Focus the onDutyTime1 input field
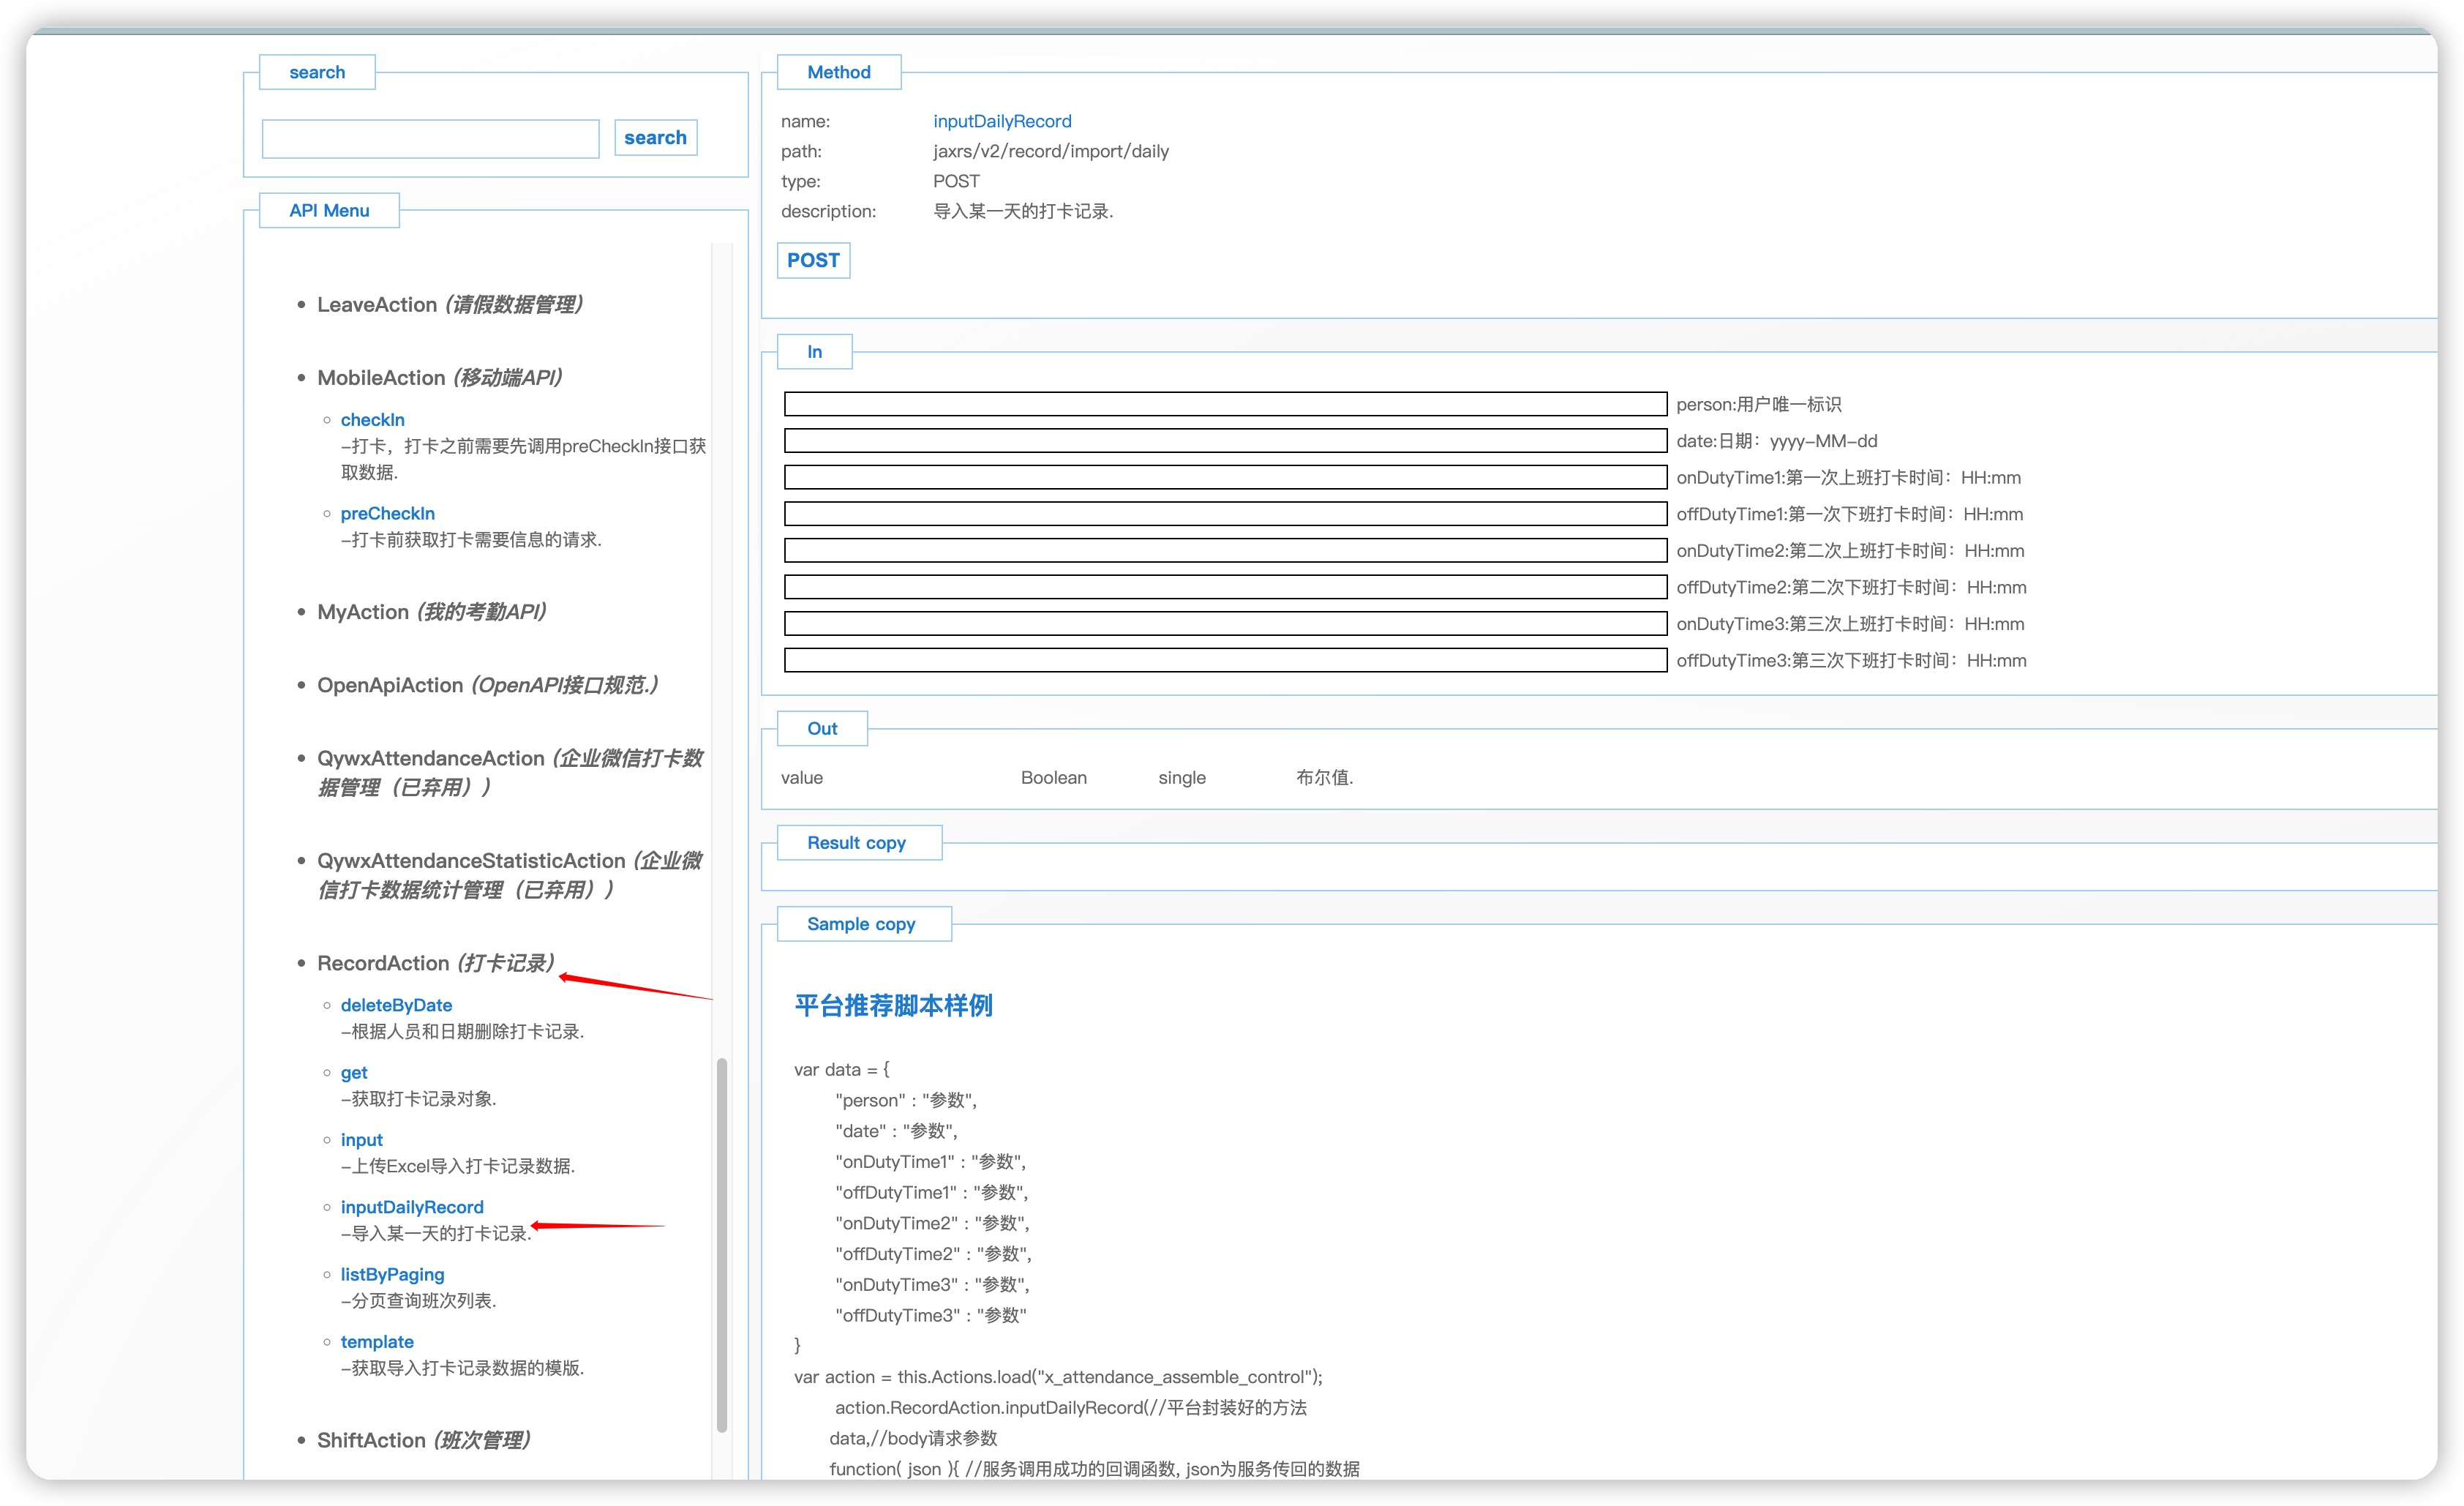This screenshot has height=1506, width=2464. [x=1225, y=477]
